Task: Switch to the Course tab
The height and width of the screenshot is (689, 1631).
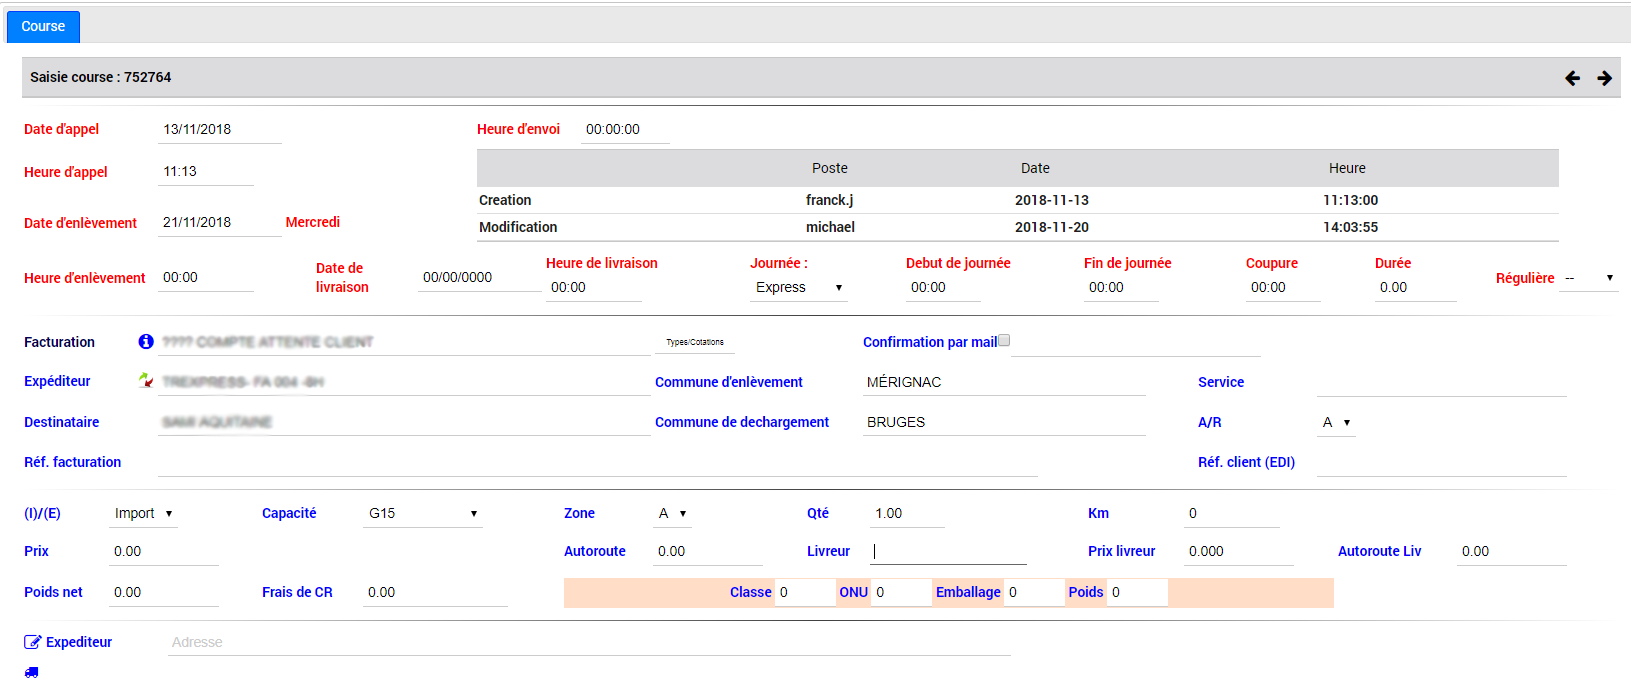Action: pyautogui.click(x=43, y=26)
